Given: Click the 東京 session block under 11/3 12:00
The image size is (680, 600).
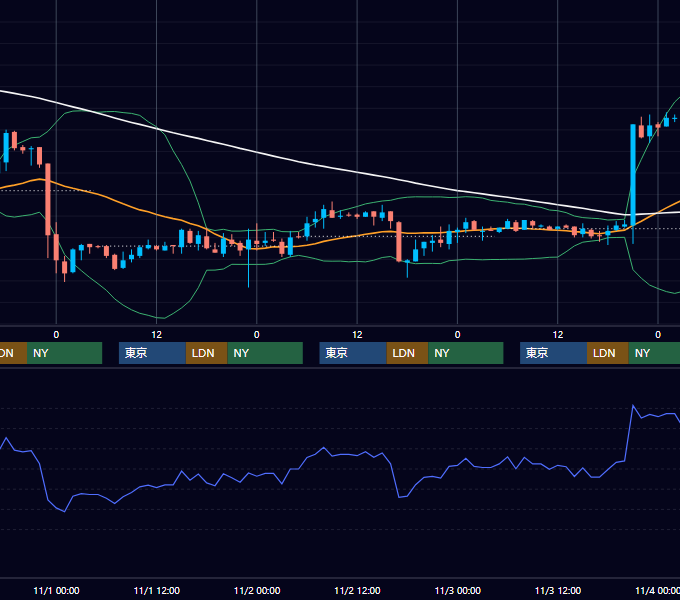Looking at the screenshot, I should click(553, 353).
